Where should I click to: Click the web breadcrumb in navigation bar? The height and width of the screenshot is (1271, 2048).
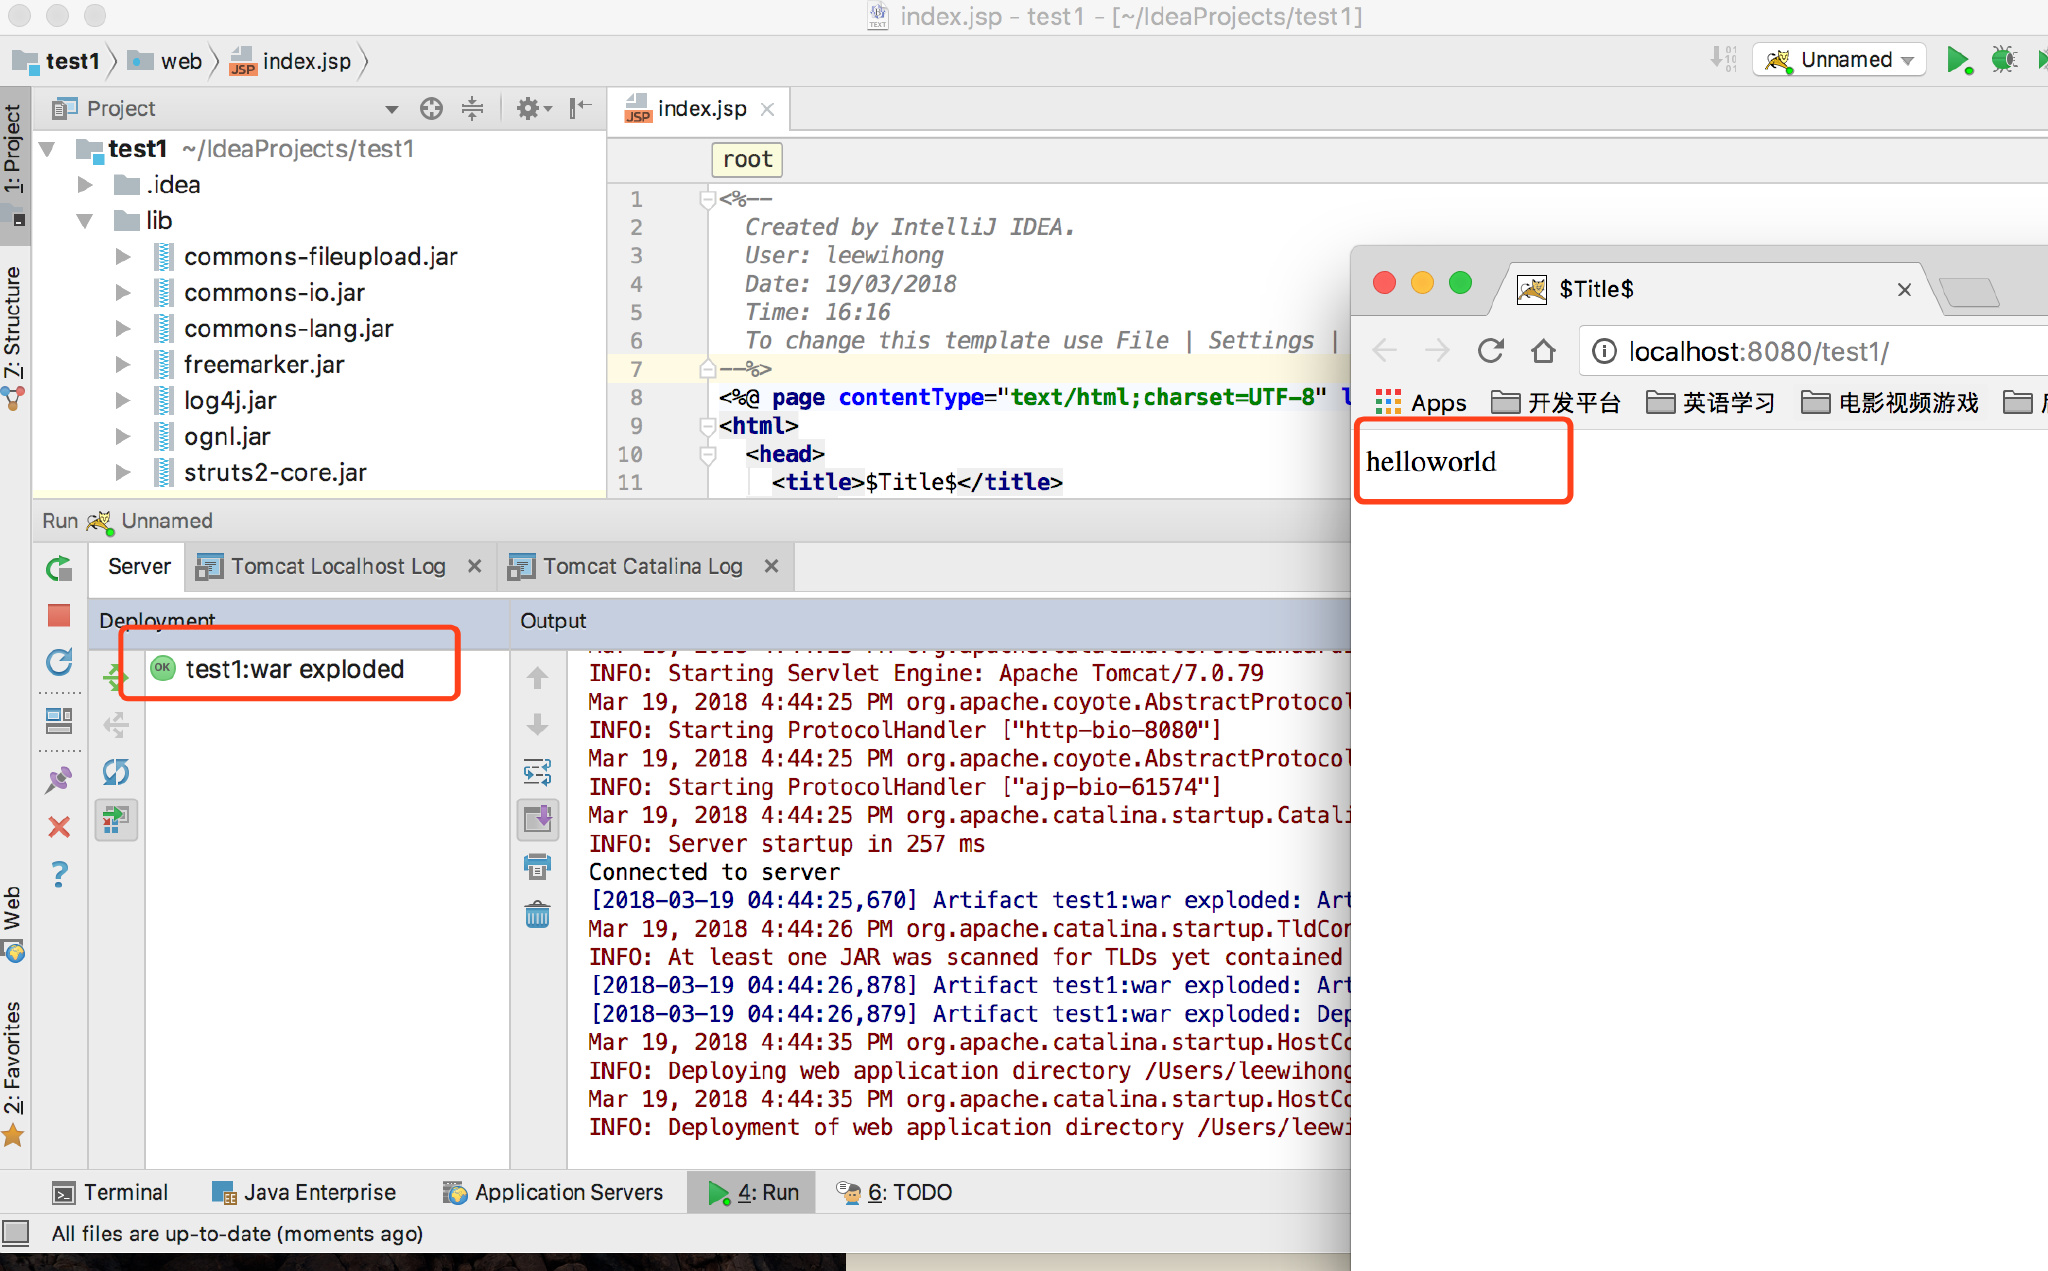pos(180,61)
